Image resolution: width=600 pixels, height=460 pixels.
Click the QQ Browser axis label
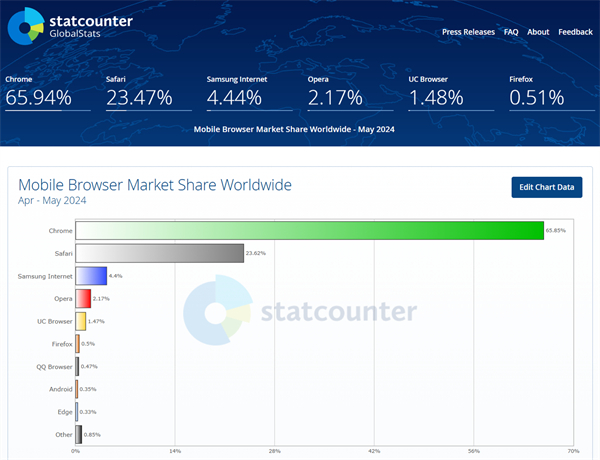point(54,366)
